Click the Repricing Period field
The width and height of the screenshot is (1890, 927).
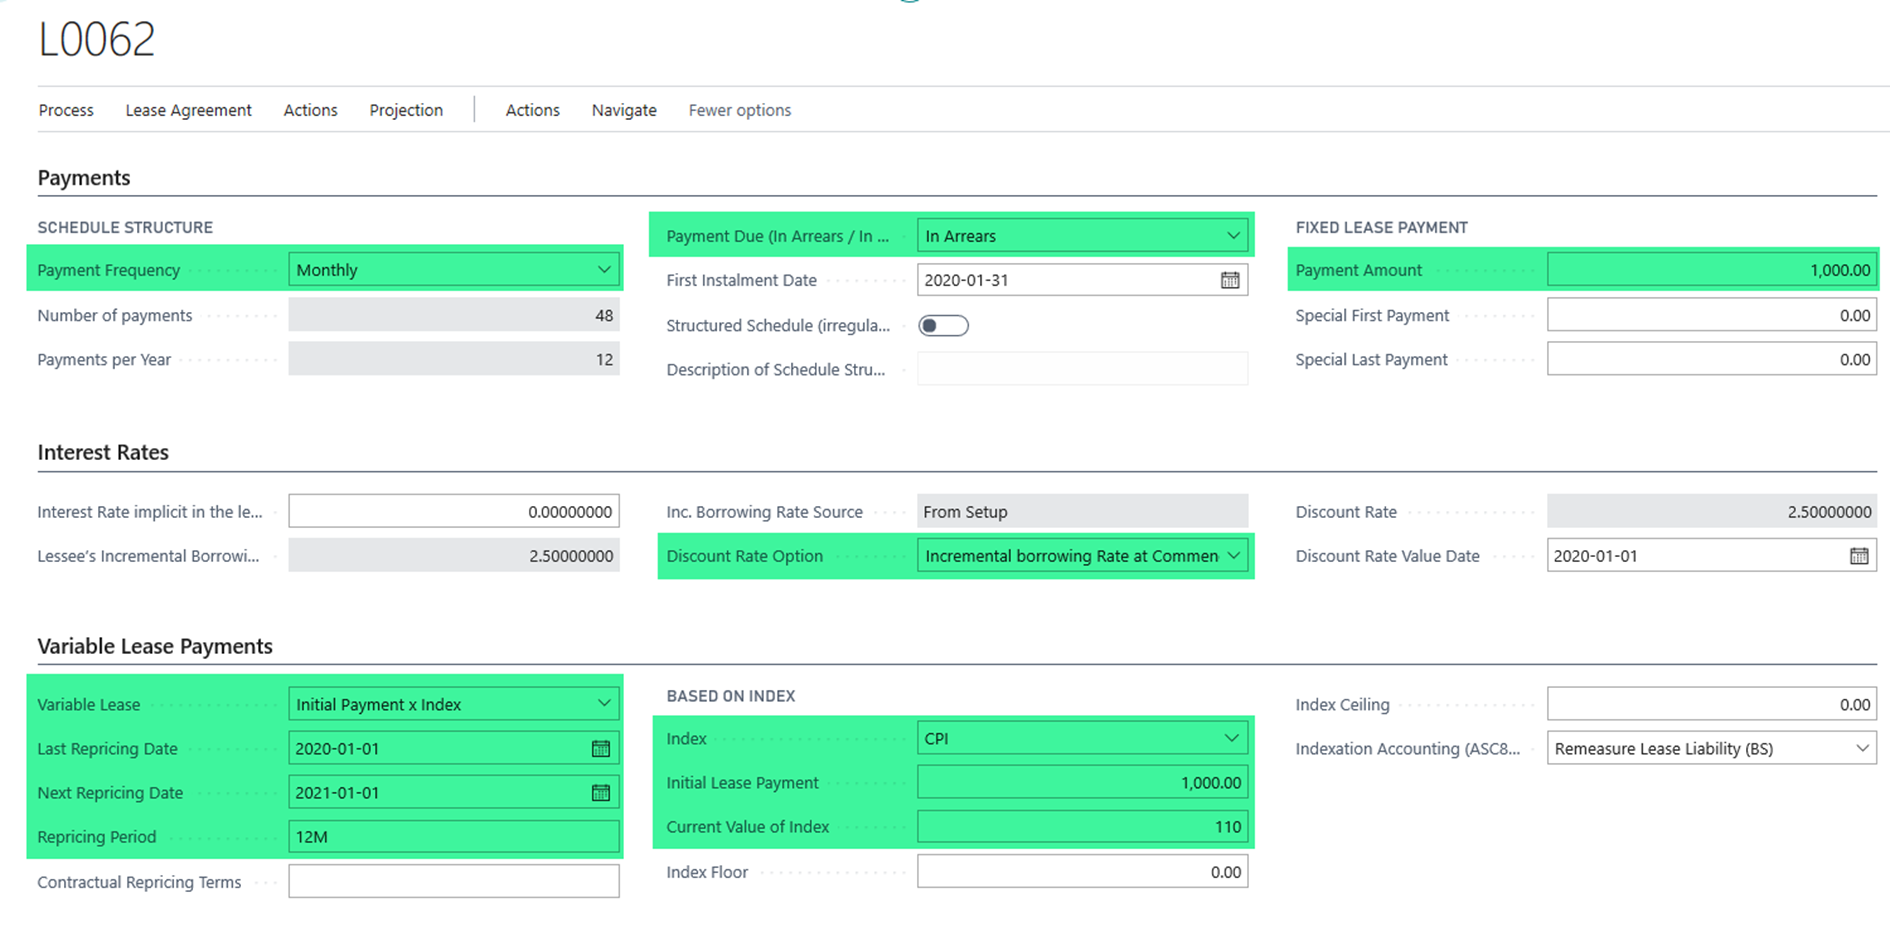point(454,837)
